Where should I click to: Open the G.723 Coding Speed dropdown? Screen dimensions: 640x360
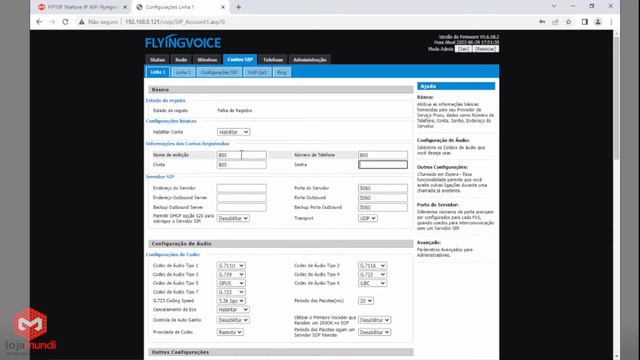(231, 301)
